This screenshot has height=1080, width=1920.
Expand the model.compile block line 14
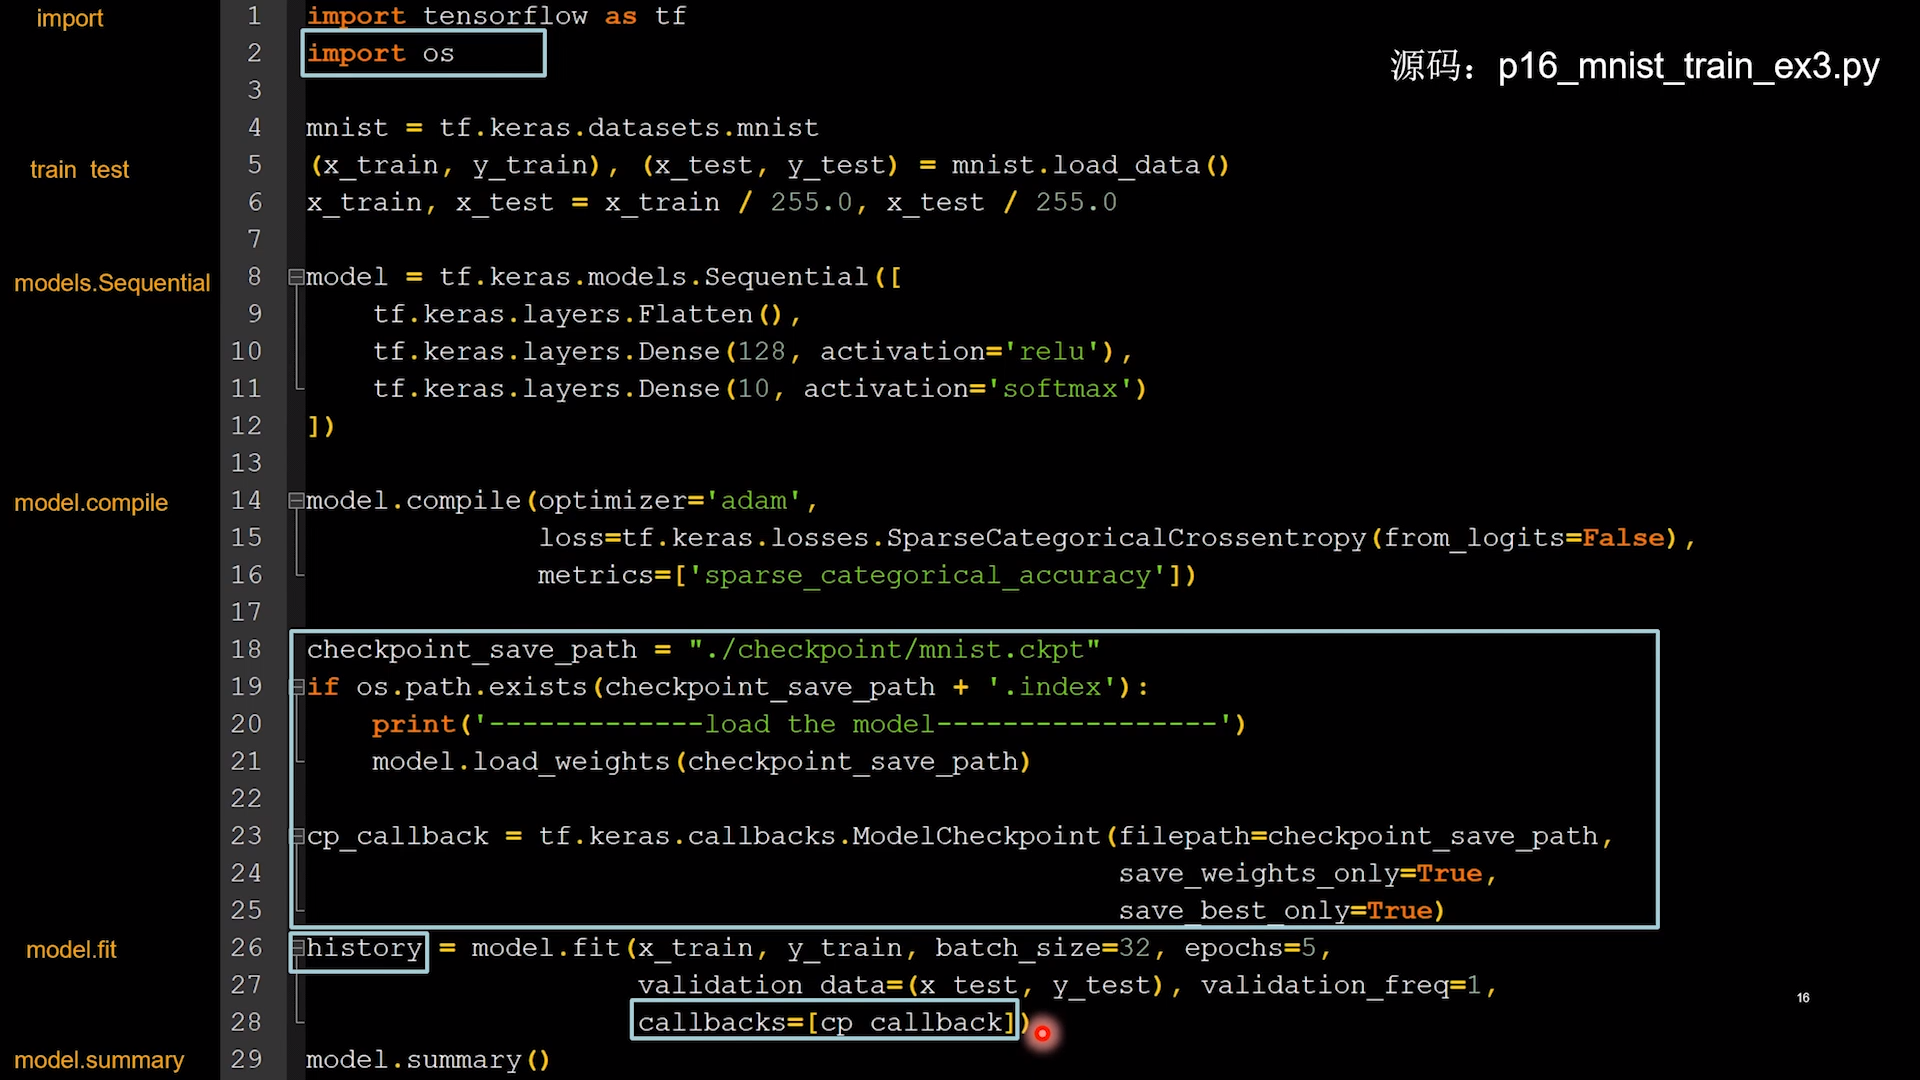point(294,500)
